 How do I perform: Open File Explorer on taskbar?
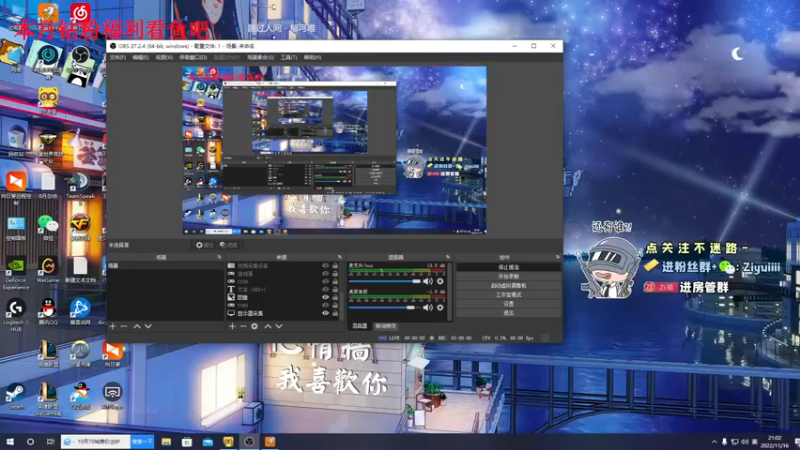point(166,441)
